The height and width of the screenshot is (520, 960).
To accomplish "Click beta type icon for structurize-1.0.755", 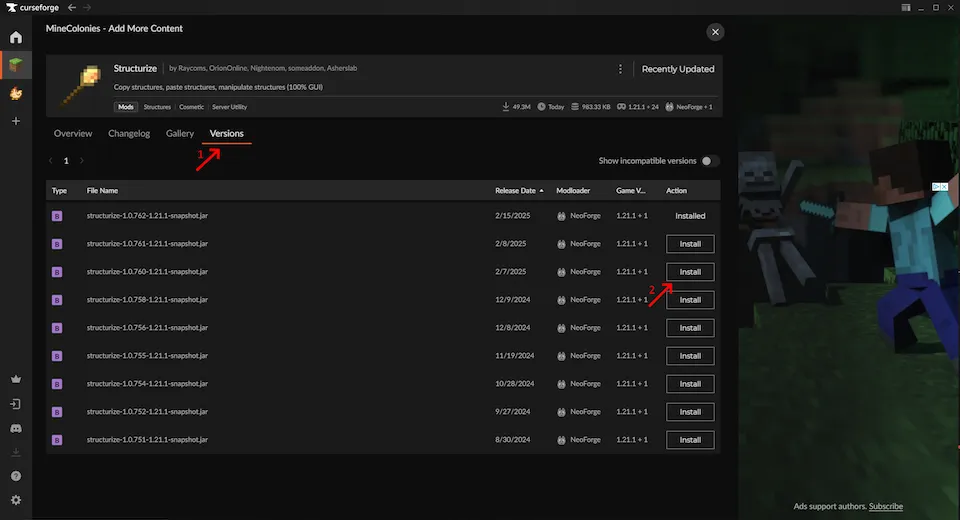I will (57, 356).
